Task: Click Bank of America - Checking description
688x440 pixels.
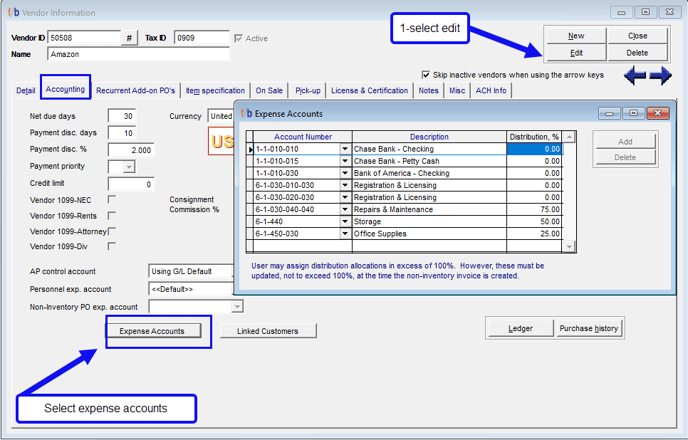Action: tap(429, 173)
